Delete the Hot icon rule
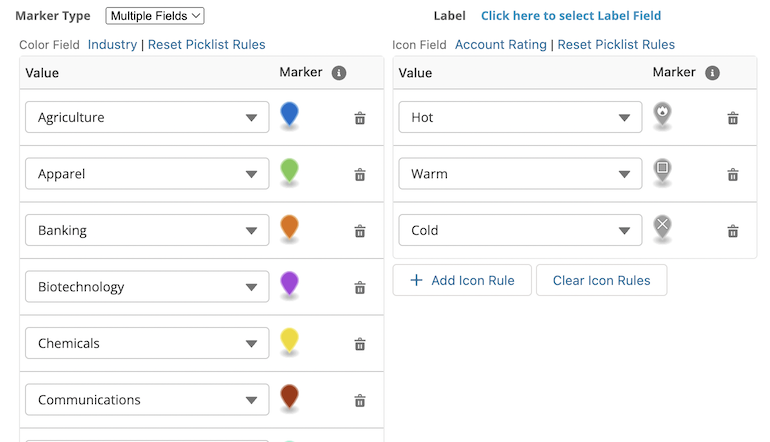Image resolution: width=770 pixels, height=442 pixels. (x=733, y=118)
